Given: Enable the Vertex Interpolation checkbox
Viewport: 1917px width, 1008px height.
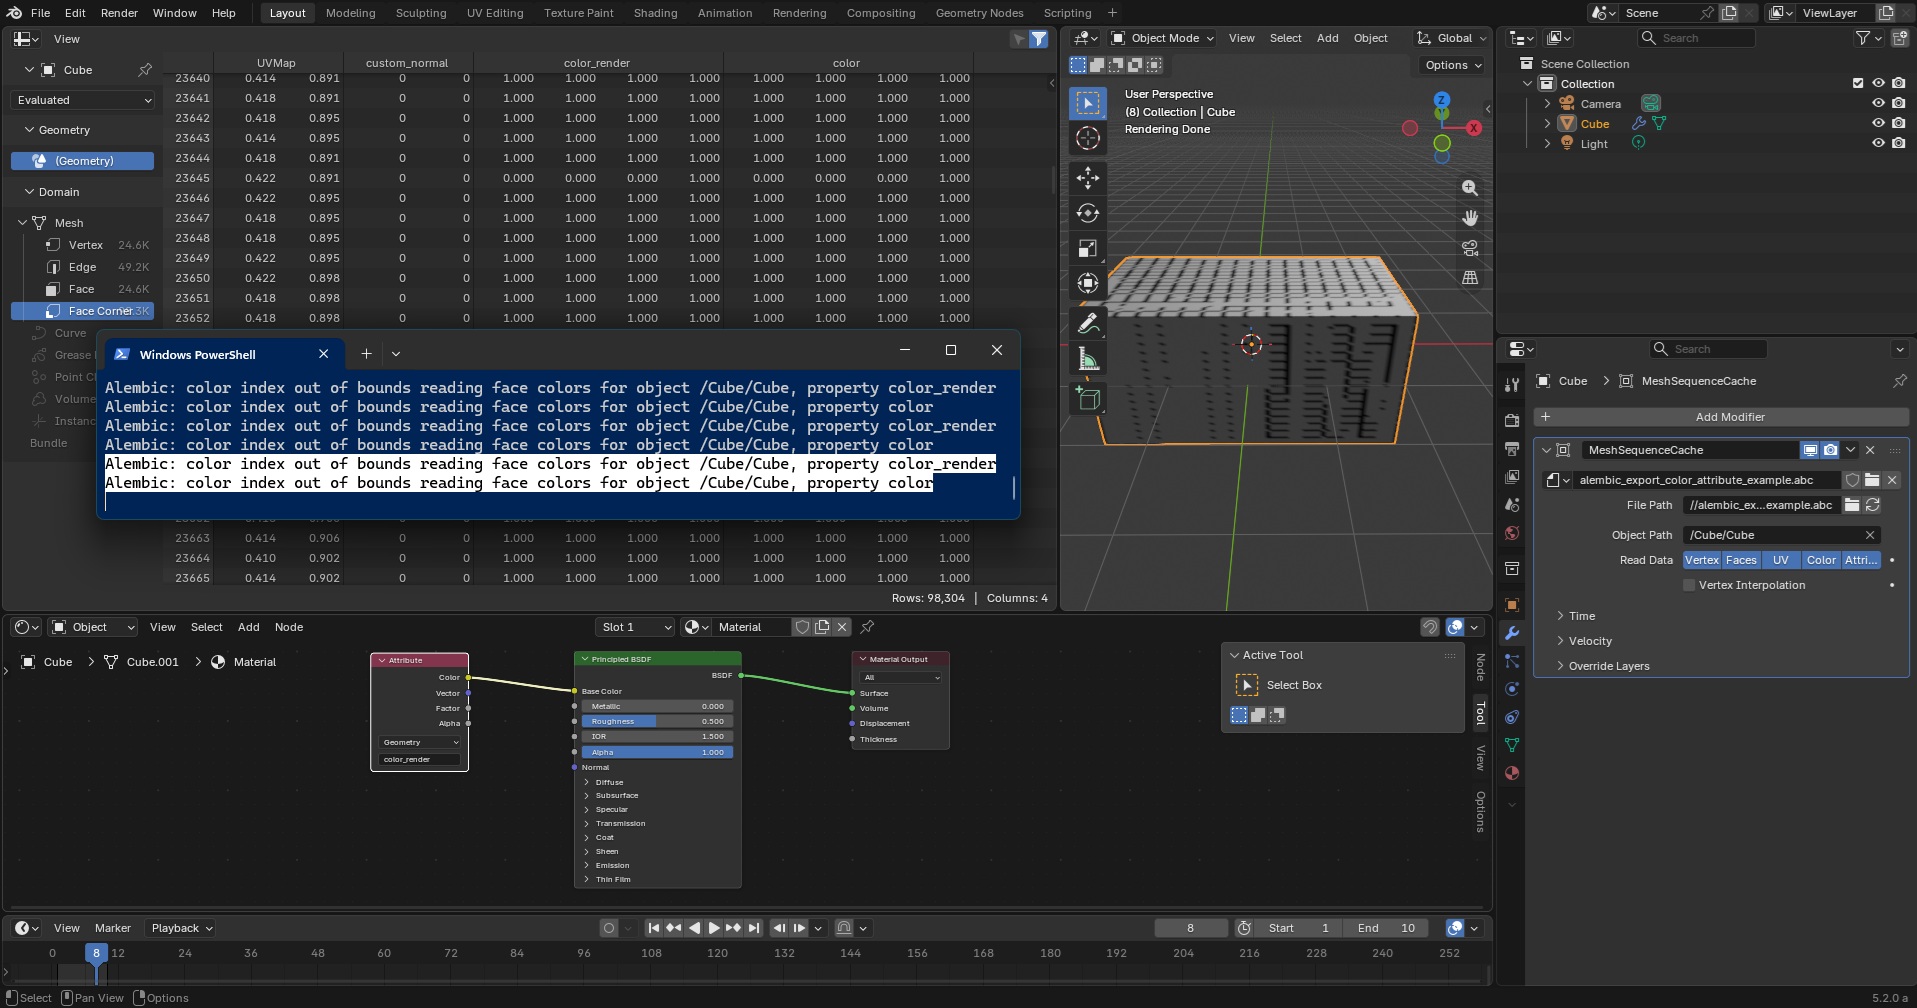Looking at the screenshot, I should click(x=1689, y=585).
